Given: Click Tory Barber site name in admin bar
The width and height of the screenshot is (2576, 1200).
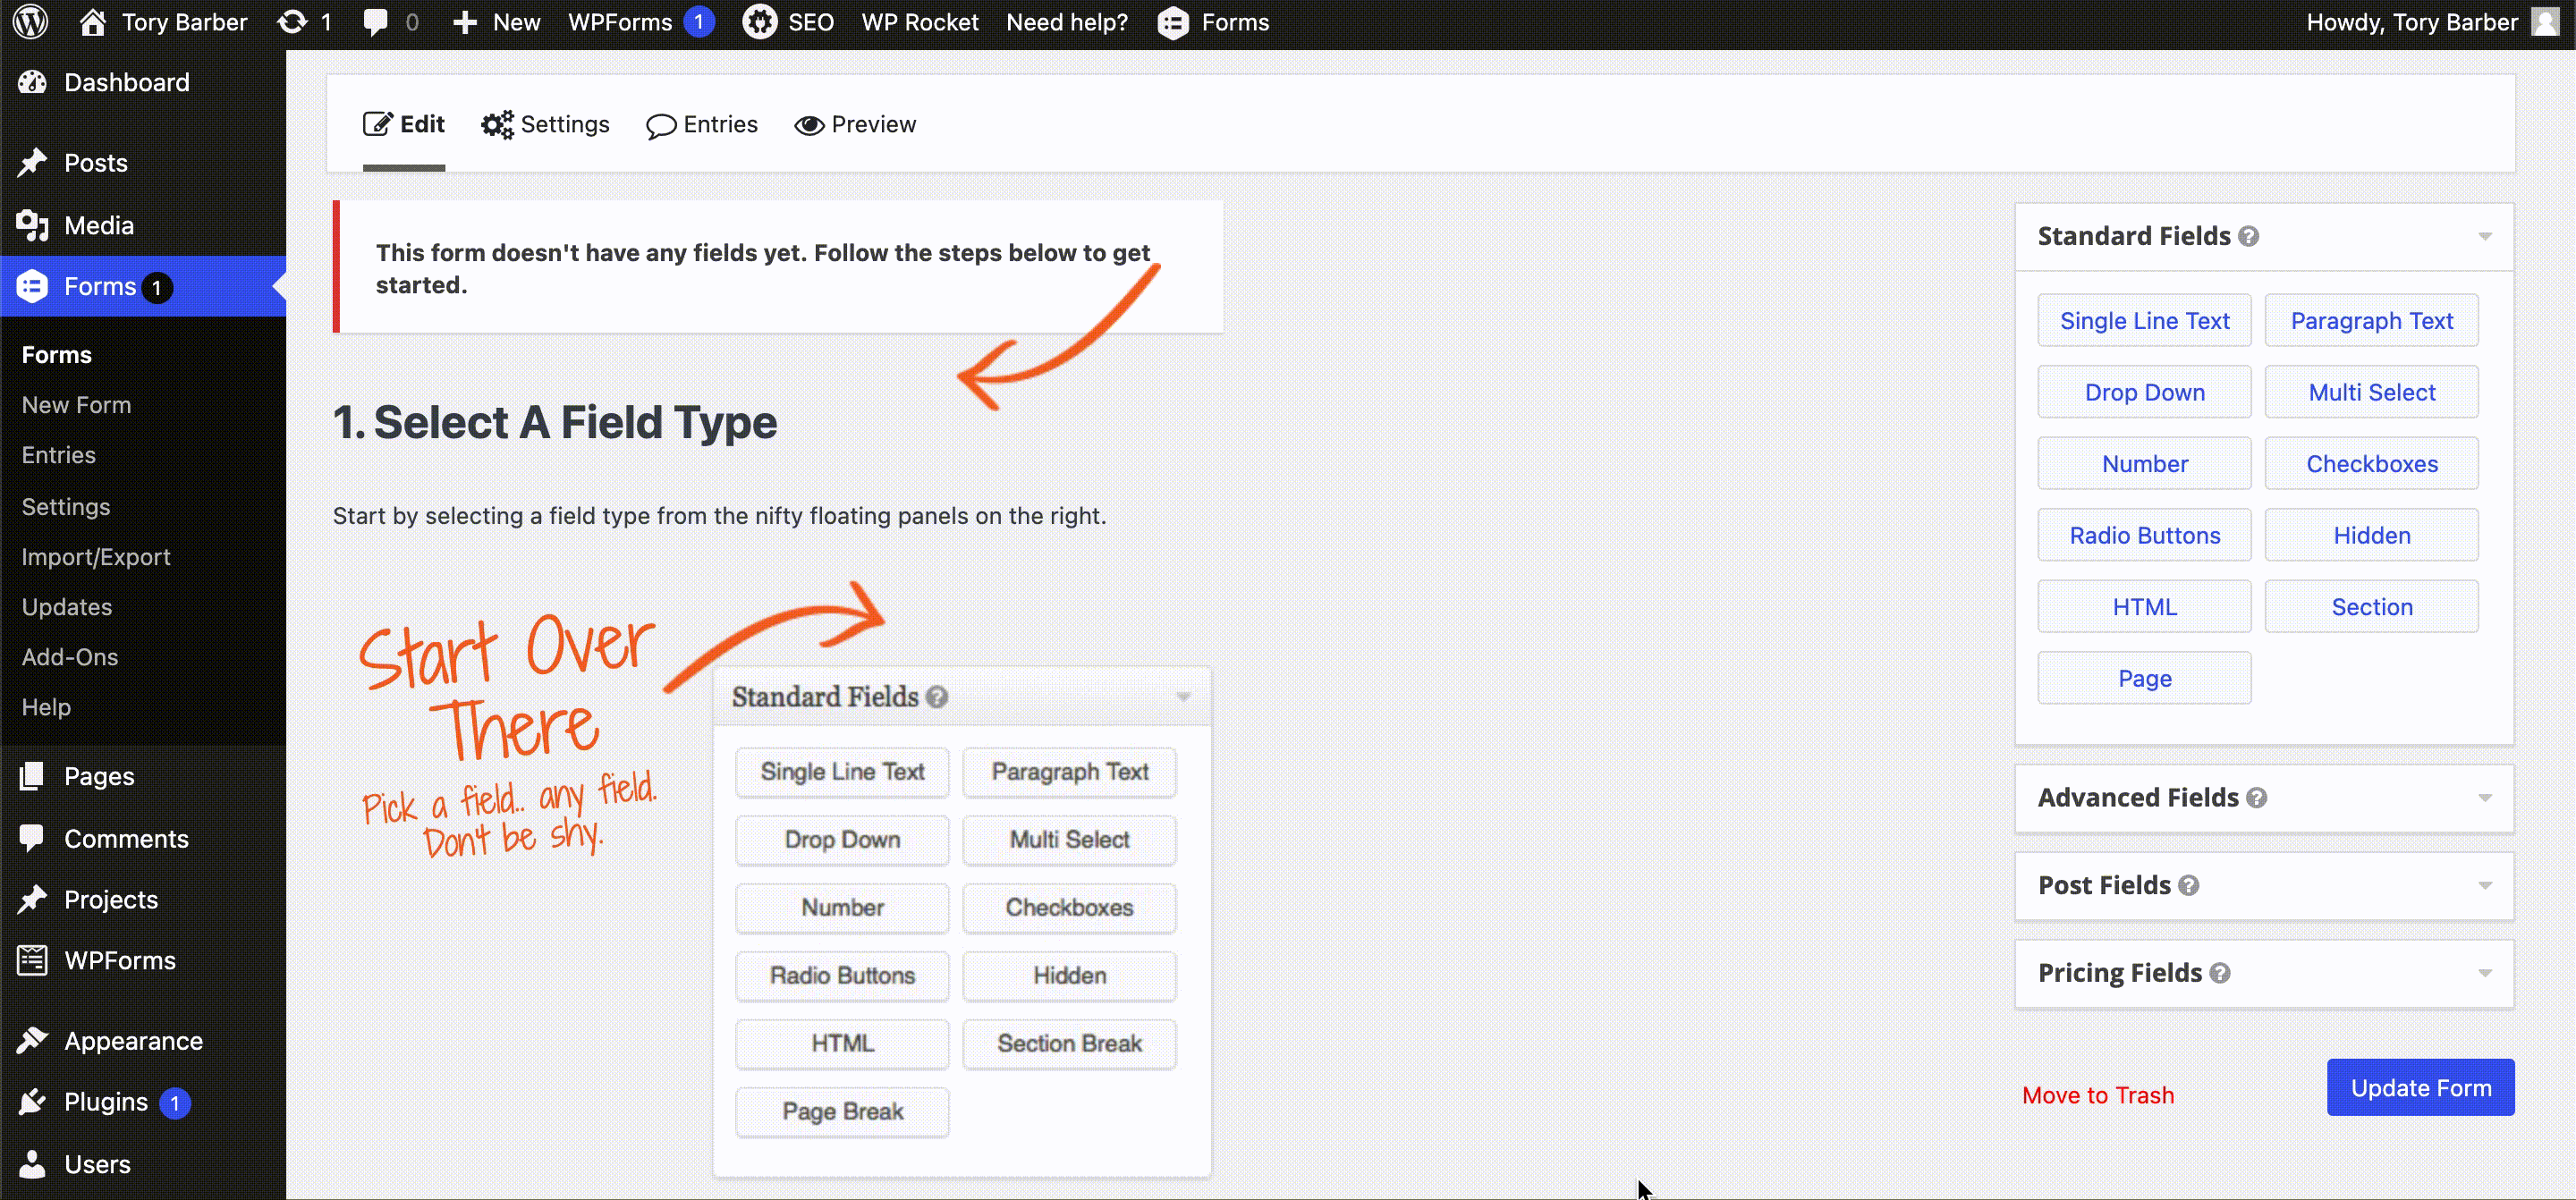Looking at the screenshot, I should point(184,22).
